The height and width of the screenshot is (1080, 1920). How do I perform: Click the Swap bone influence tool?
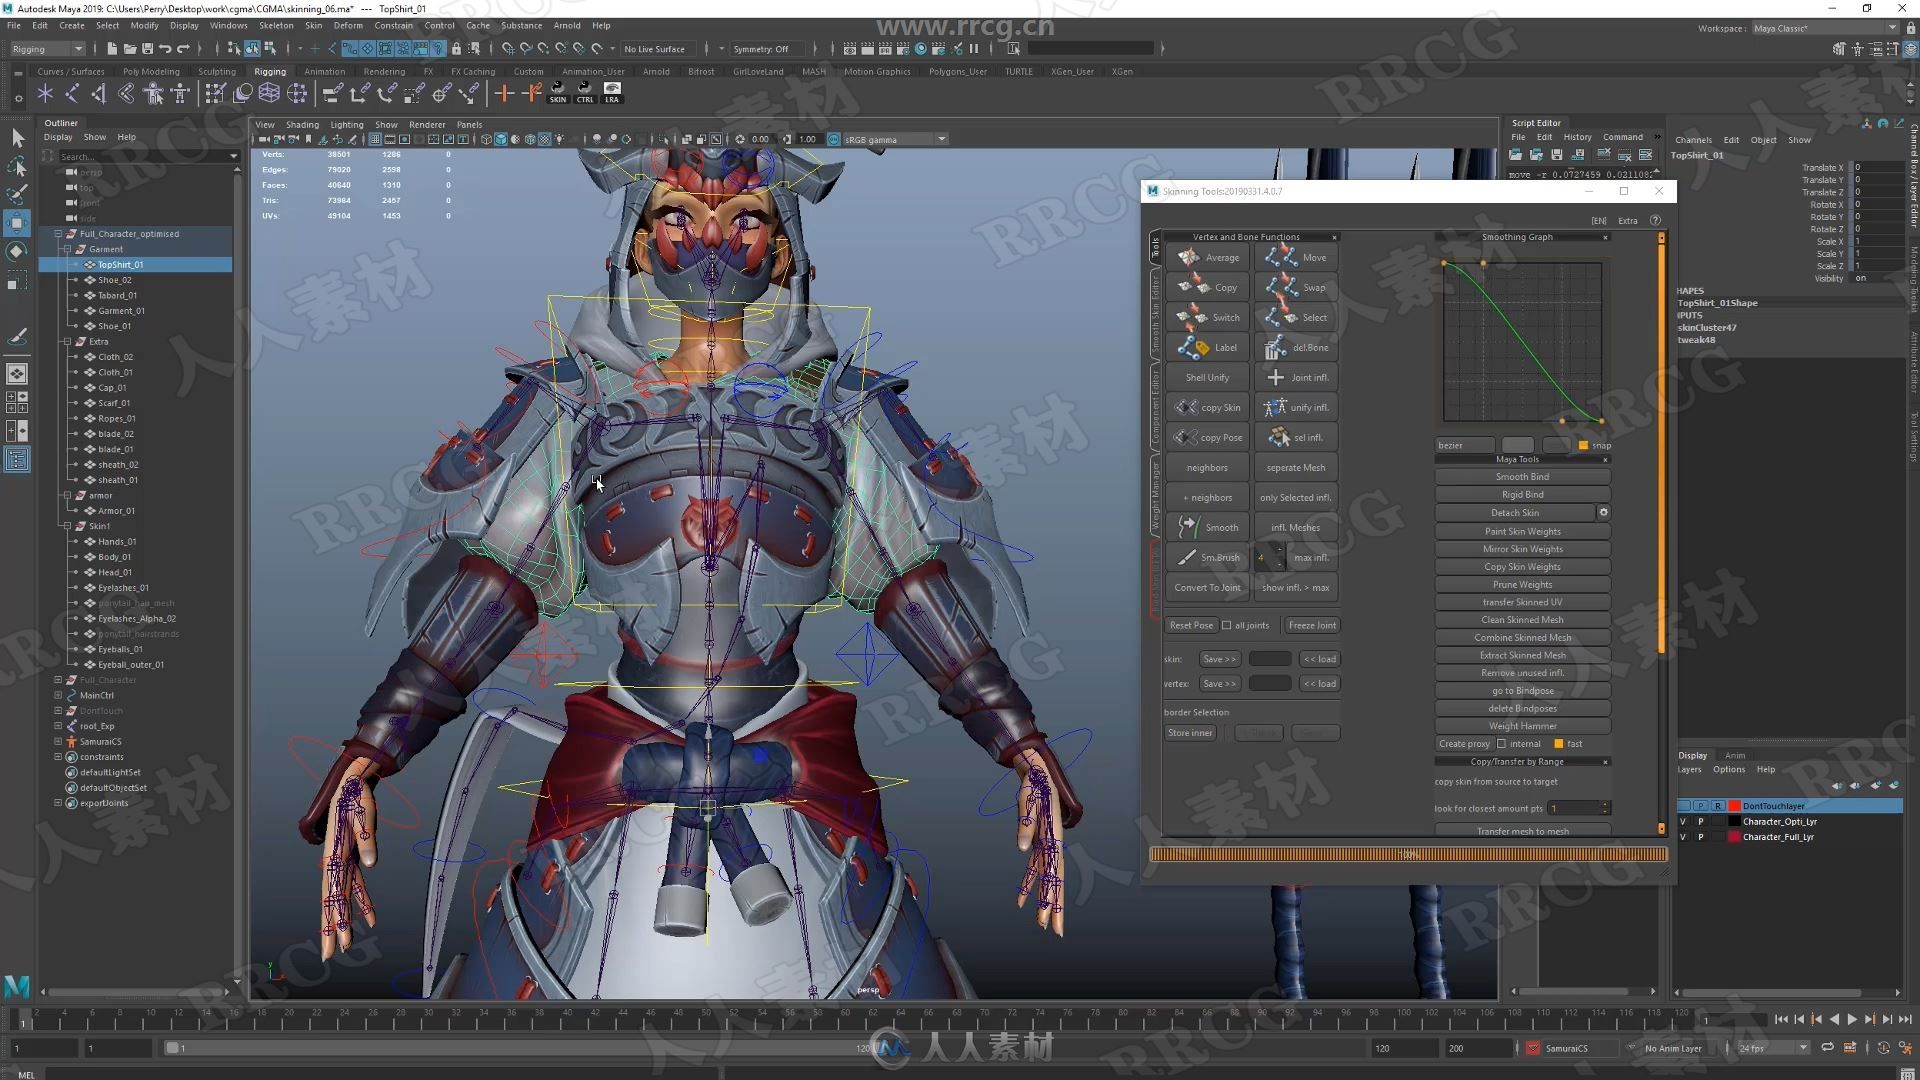tap(1296, 287)
